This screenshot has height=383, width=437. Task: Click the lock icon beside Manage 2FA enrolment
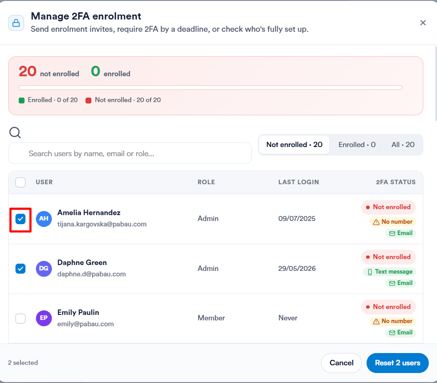[16, 23]
